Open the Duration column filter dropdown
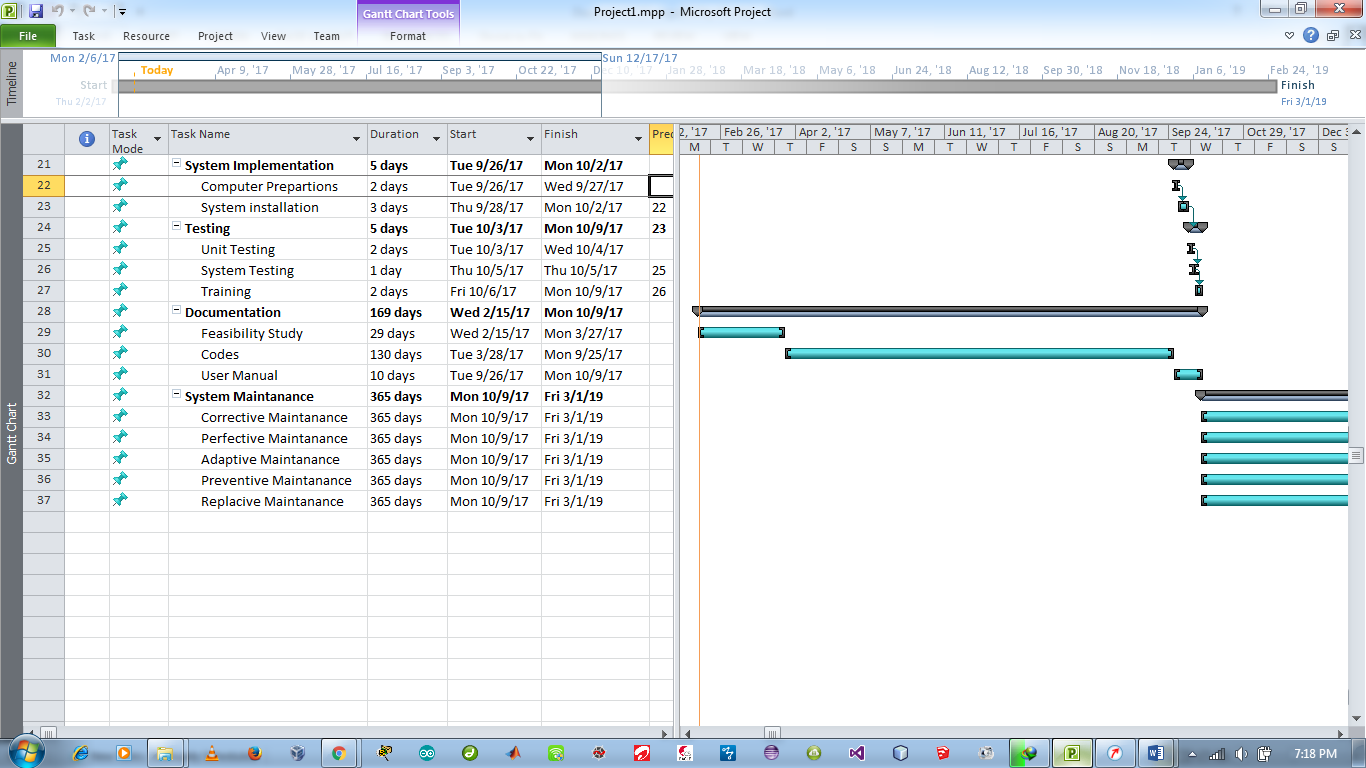The height and width of the screenshot is (768, 1366). (x=435, y=138)
